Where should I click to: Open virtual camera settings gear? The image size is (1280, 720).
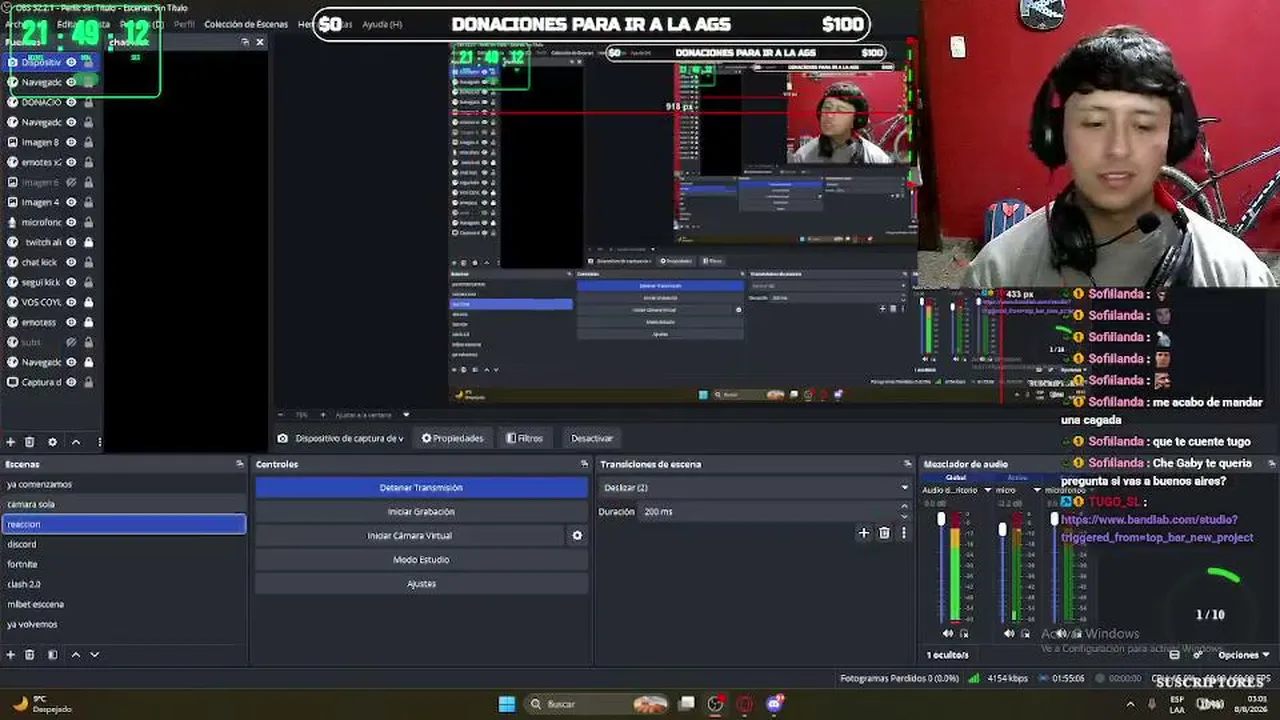[x=577, y=536]
